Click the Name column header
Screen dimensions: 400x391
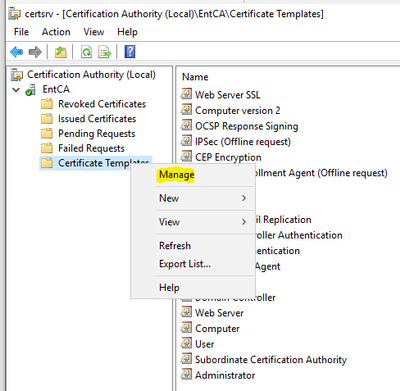(195, 77)
